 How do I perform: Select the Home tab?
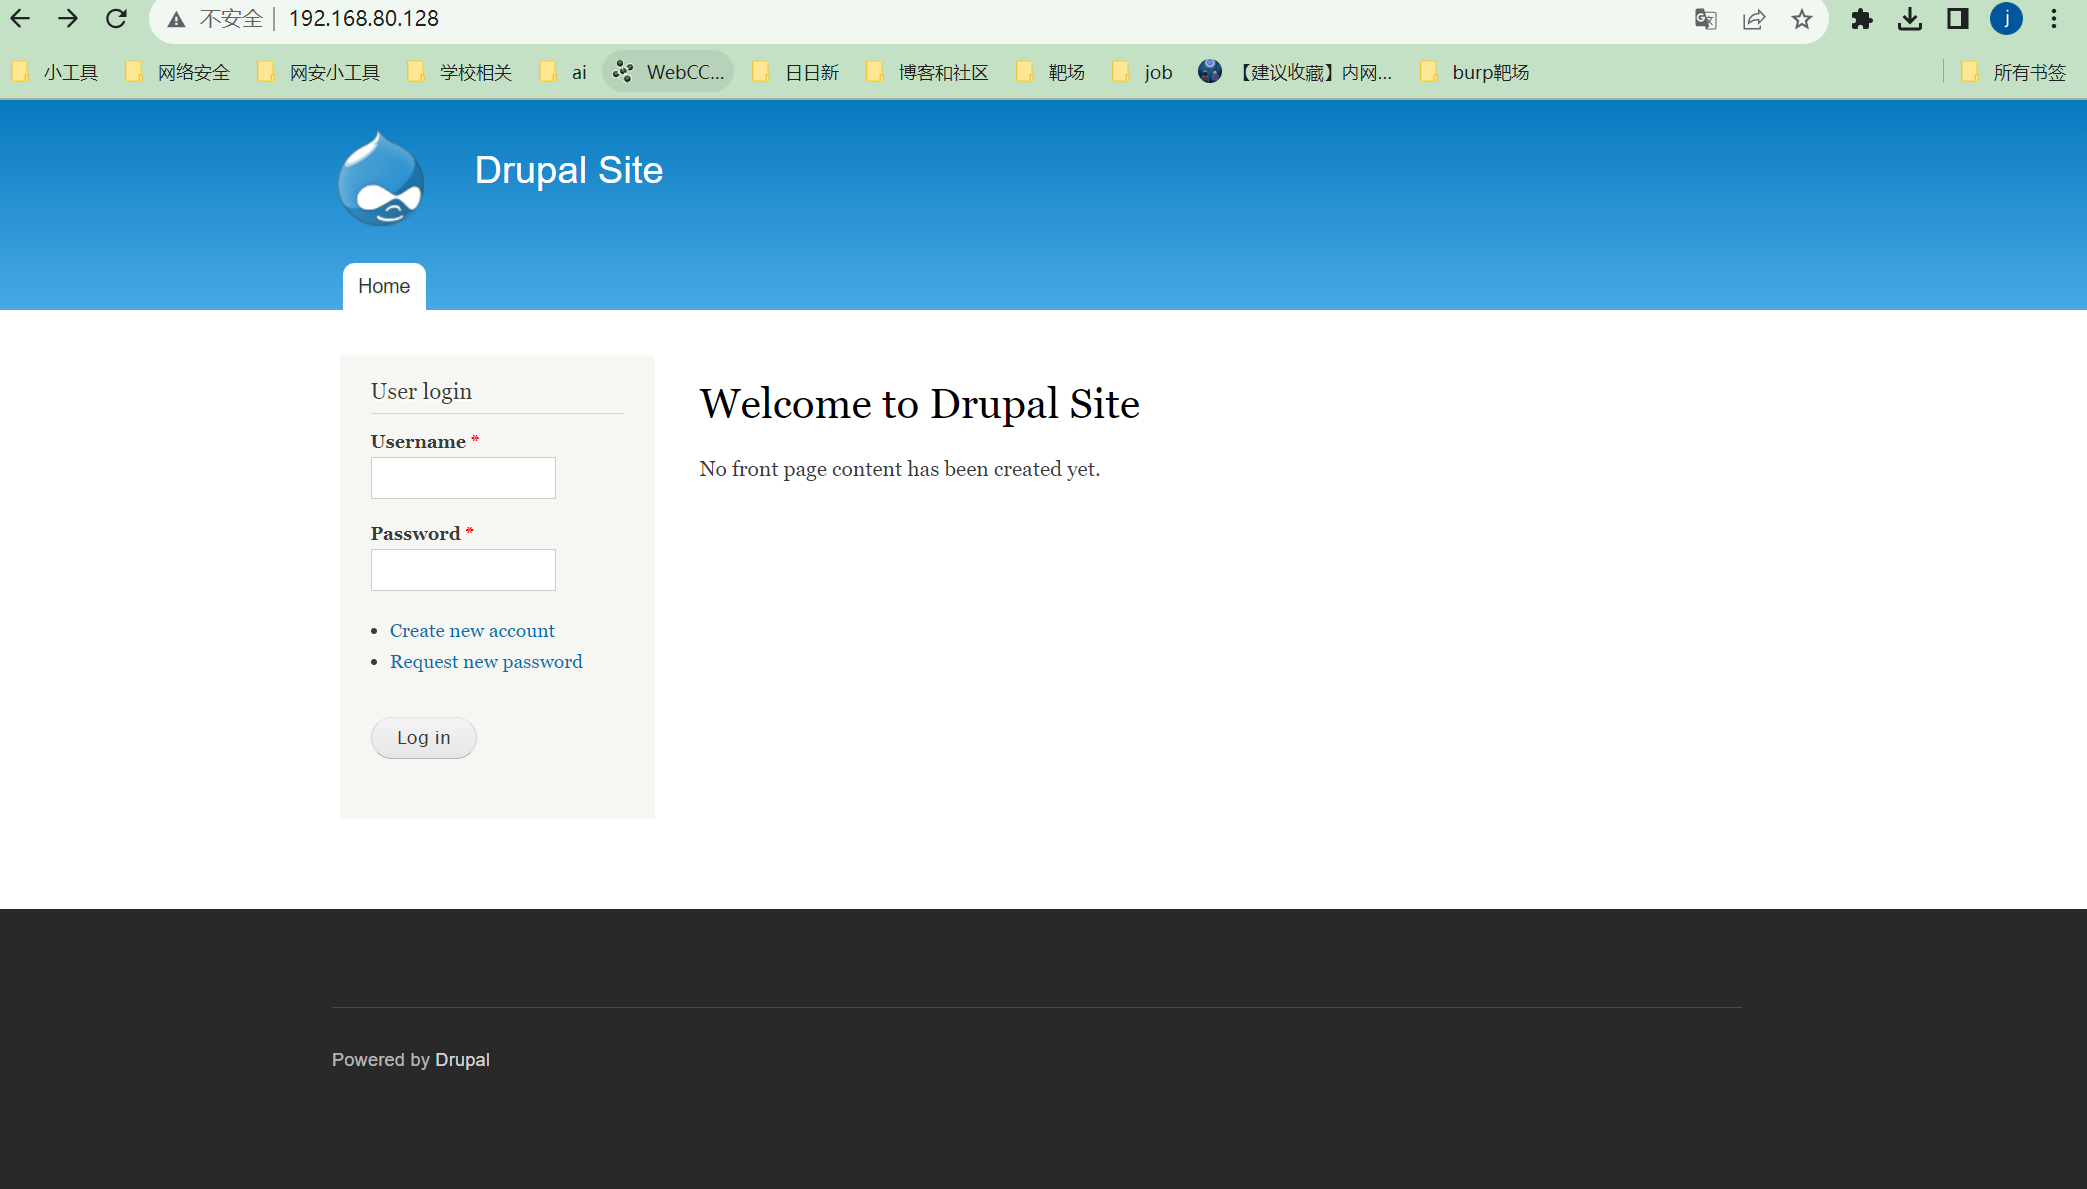point(384,287)
